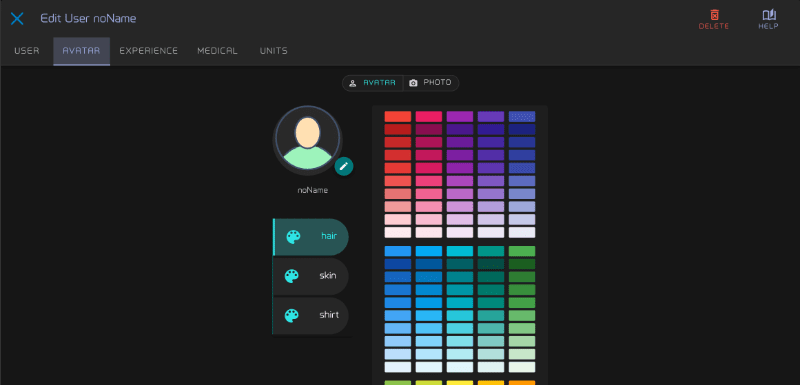Pick the lightest lavender swatch under indigo column
Image resolution: width=800 pixels, height=385 pixels.
[522, 233]
